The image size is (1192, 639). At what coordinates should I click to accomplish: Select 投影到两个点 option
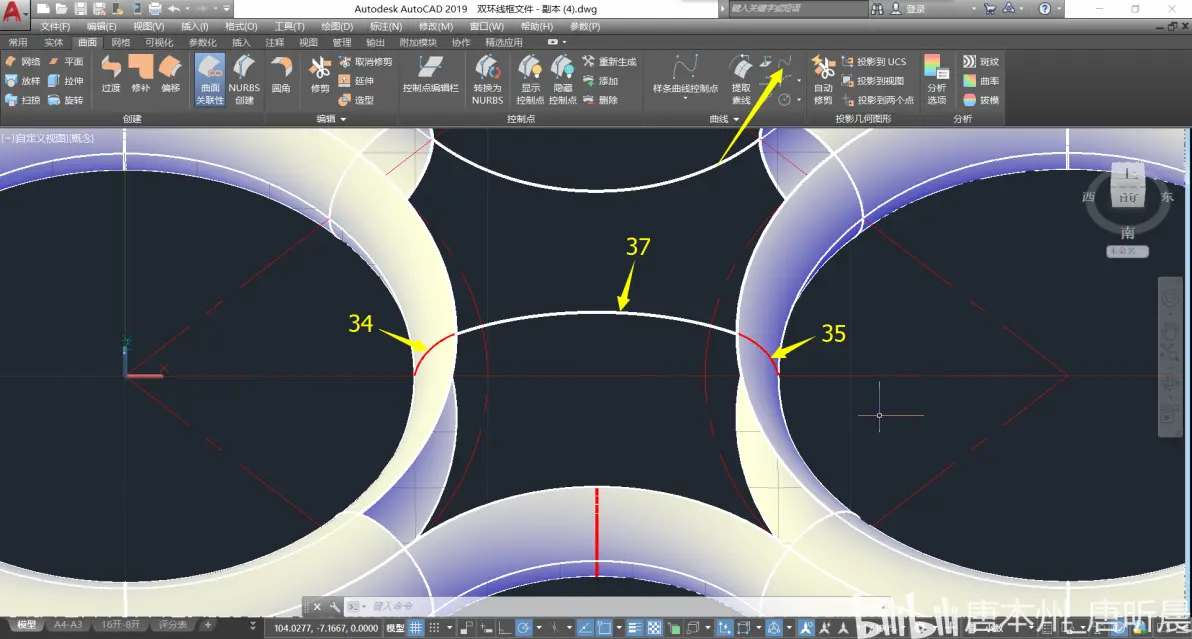[877, 100]
